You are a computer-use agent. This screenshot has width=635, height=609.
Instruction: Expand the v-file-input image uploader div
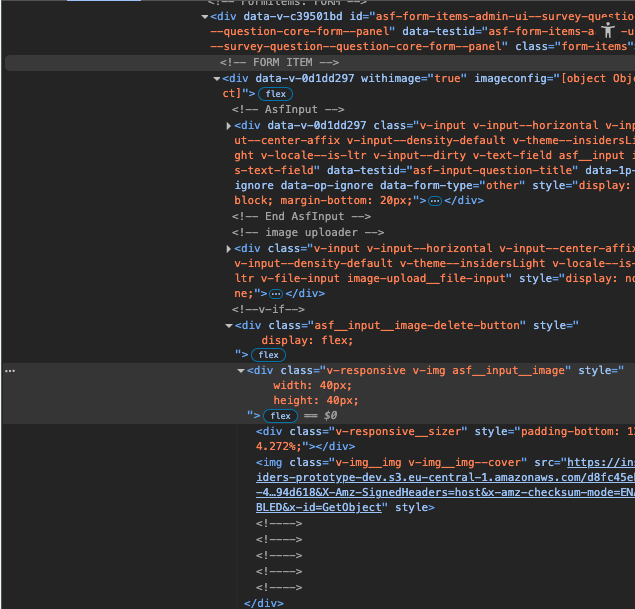pyautogui.click(x=229, y=248)
